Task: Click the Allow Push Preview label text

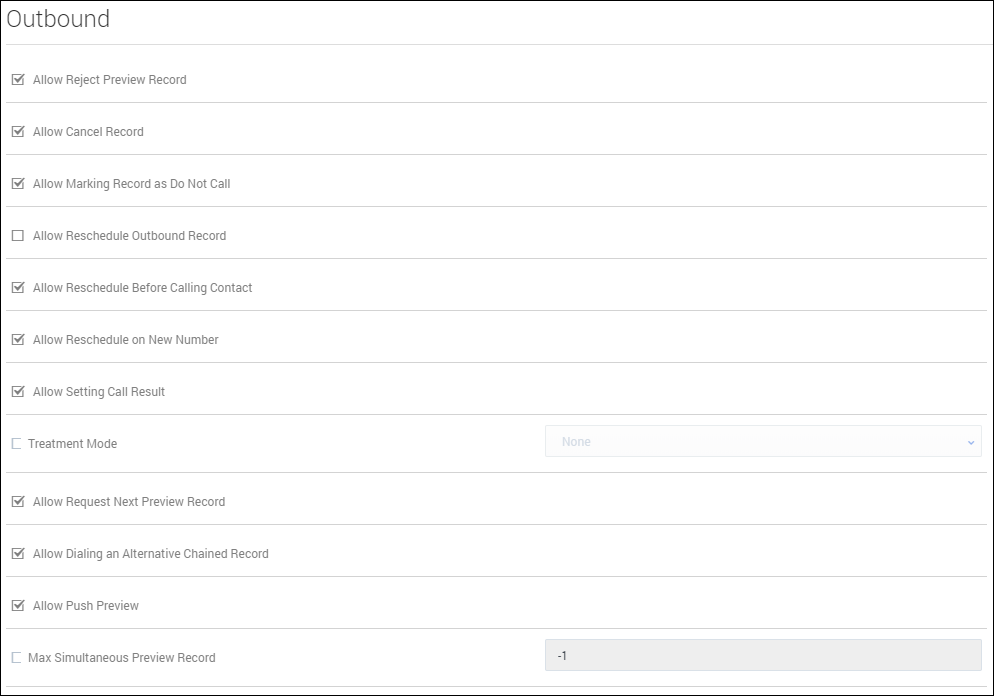Action: [x=86, y=606]
